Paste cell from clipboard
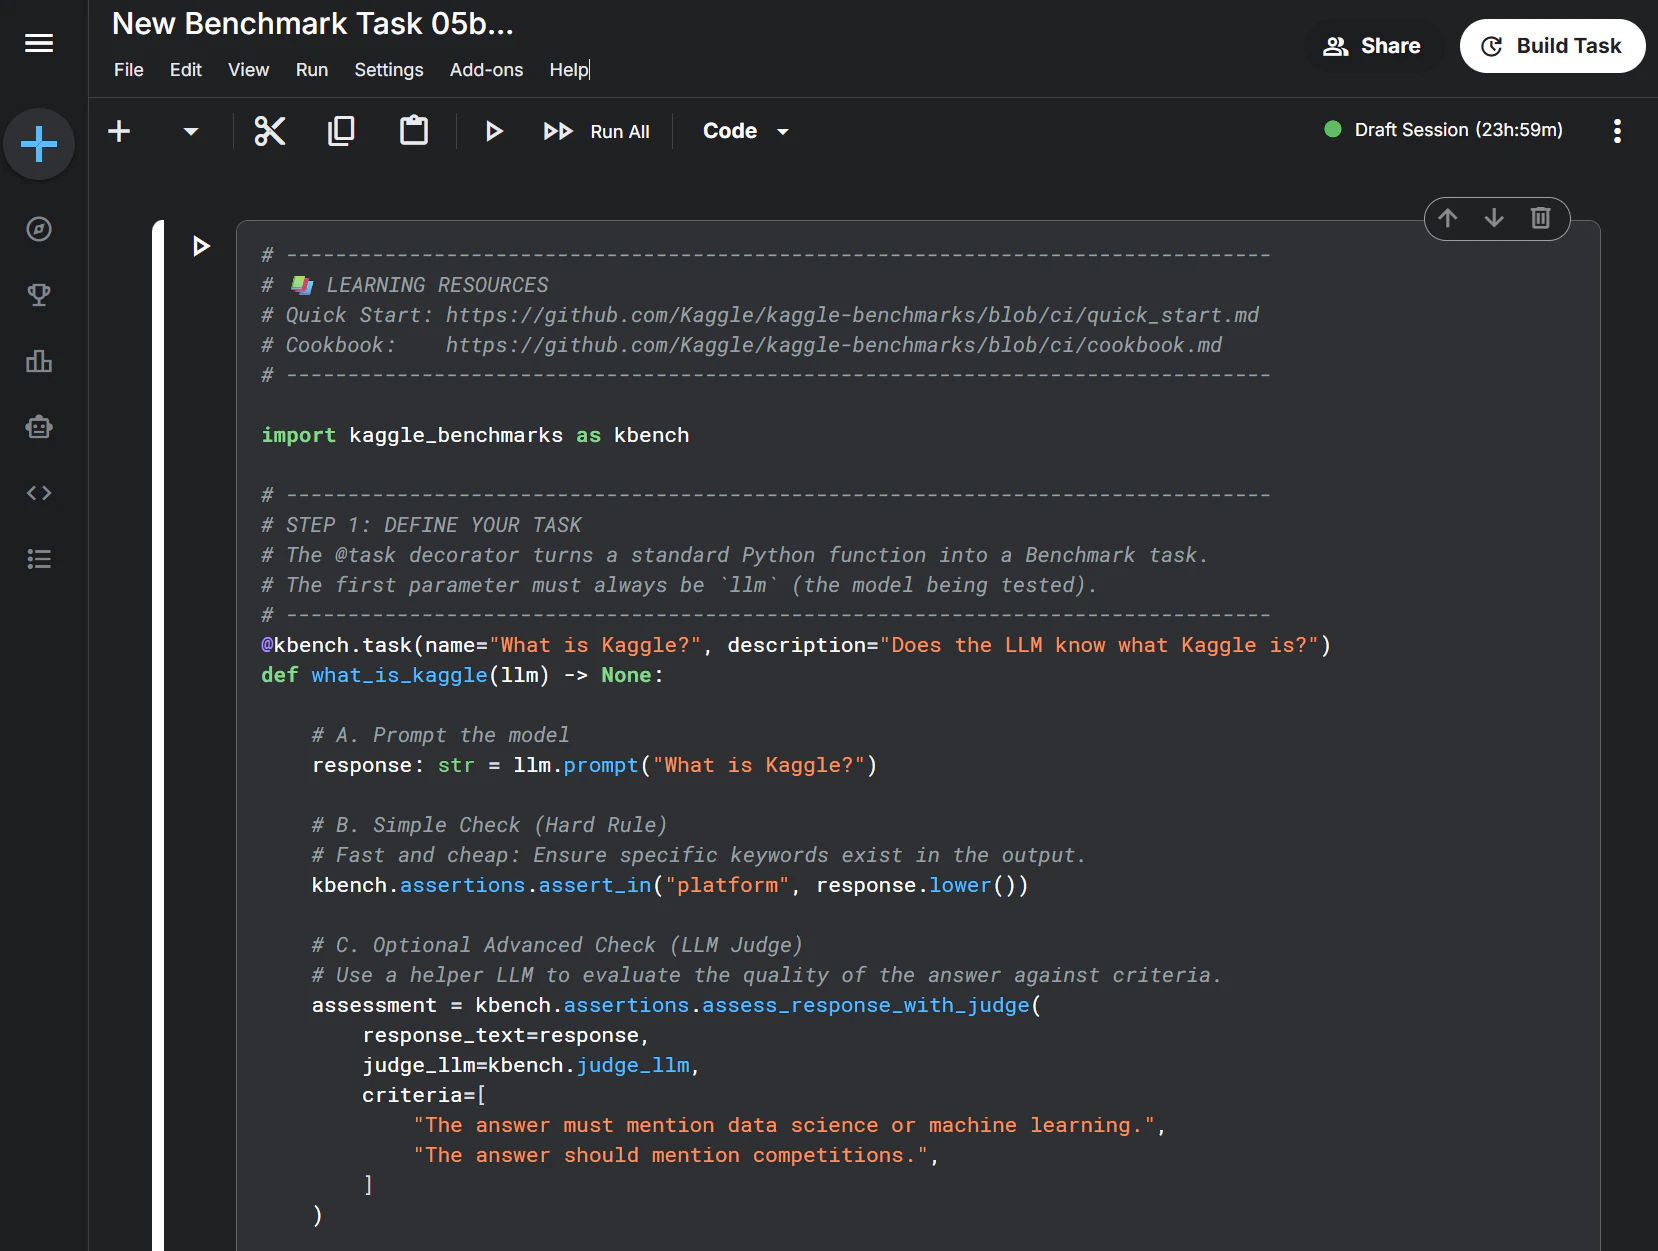This screenshot has width=1658, height=1251. 414,131
